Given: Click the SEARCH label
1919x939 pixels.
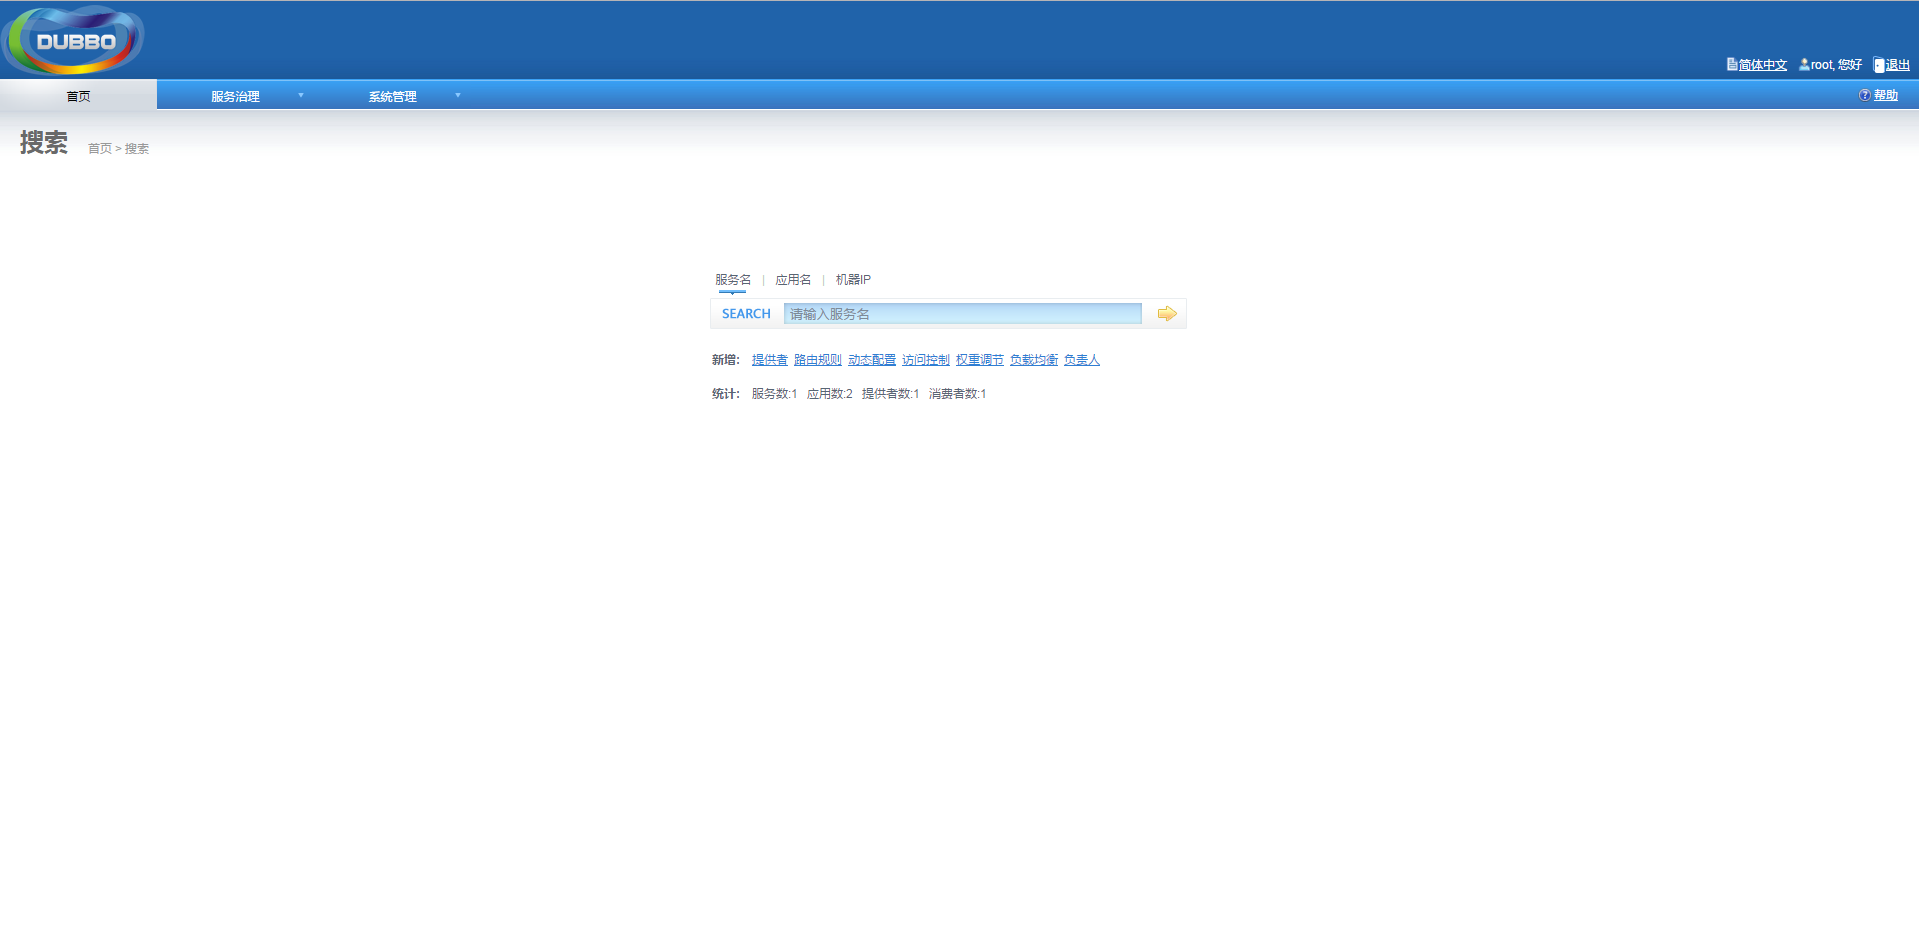Looking at the screenshot, I should (746, 314).
